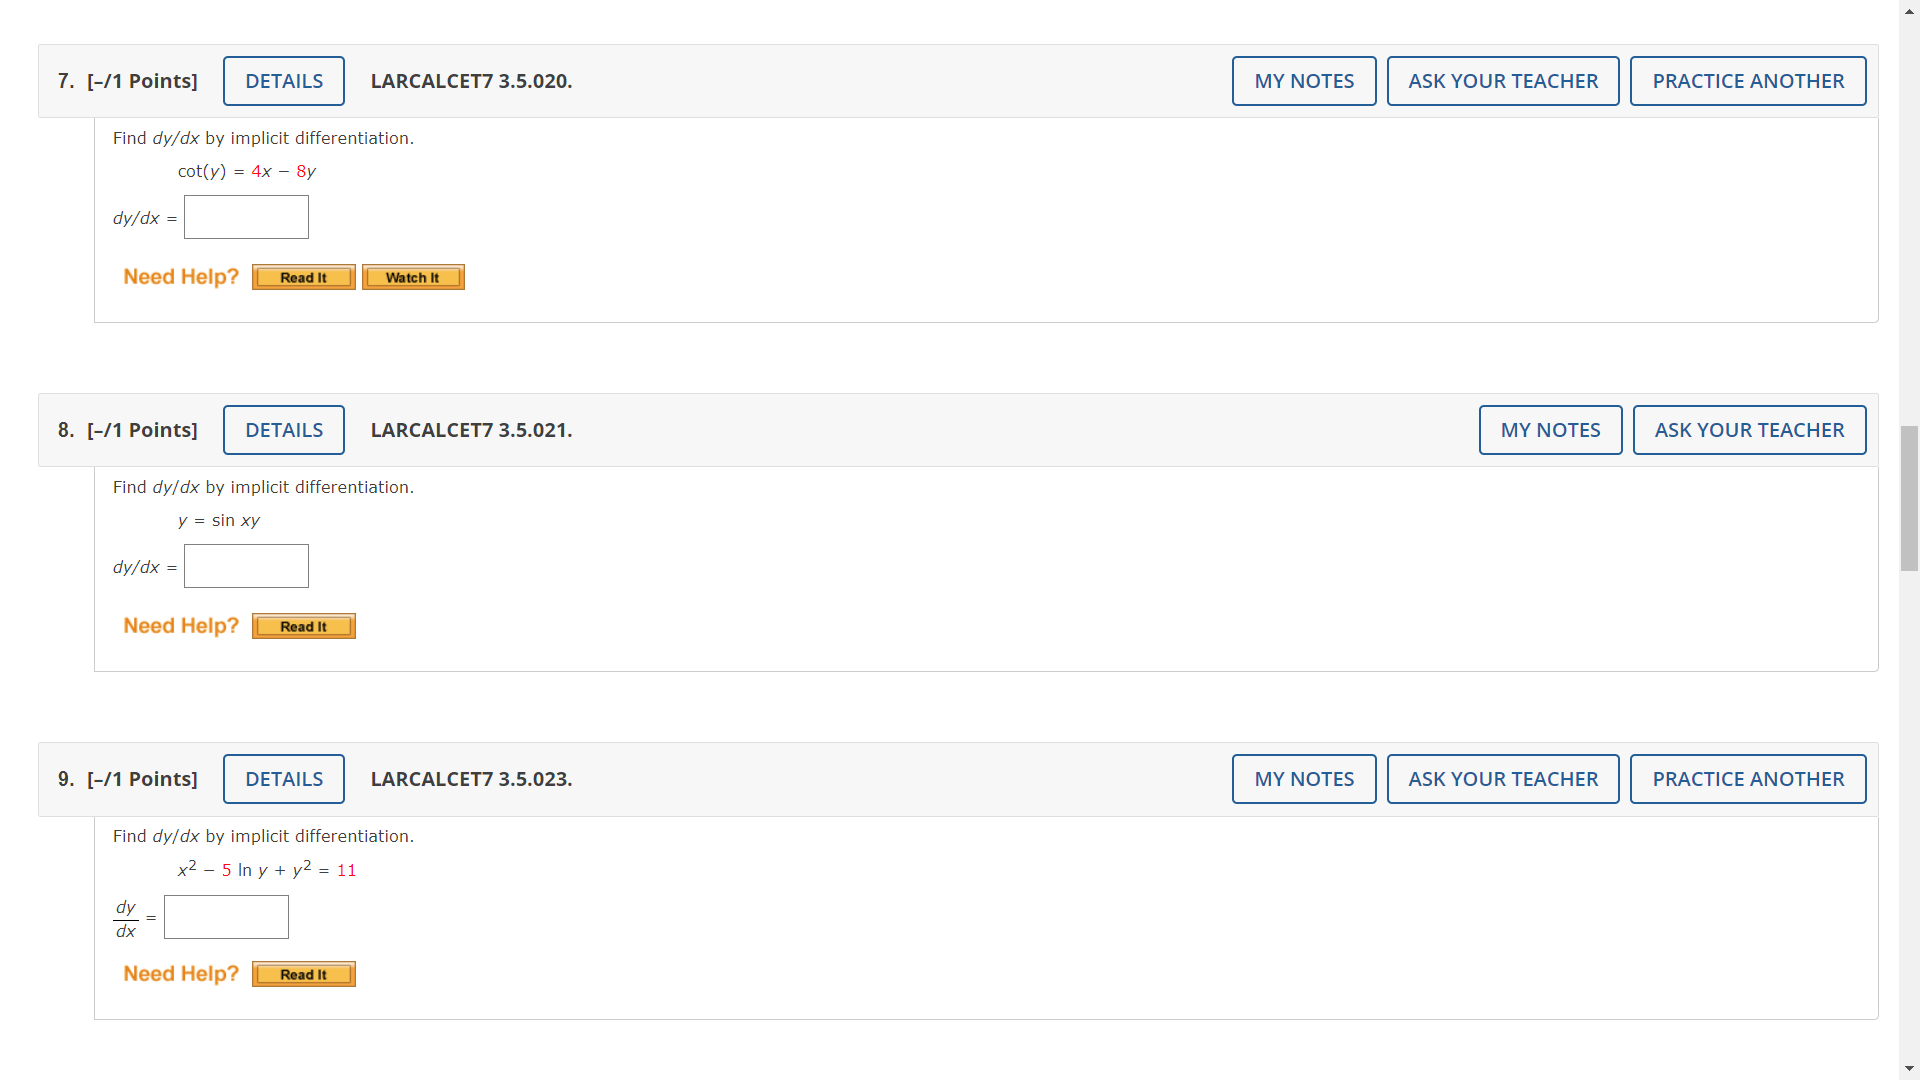The image size is (1920, 1080).
Task: Click the dy/dx answer box for problem 8
Action: point(246,566)
